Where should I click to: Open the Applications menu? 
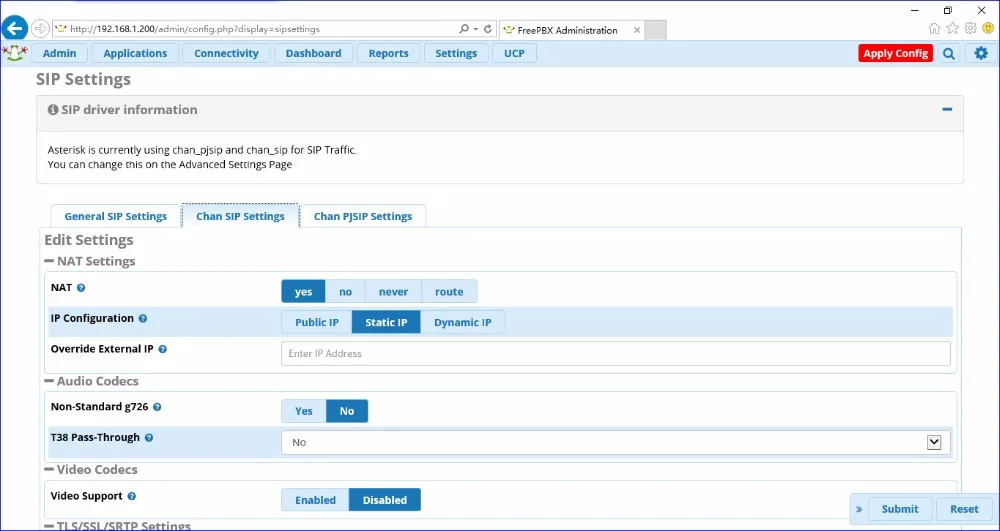click(135, 54)
